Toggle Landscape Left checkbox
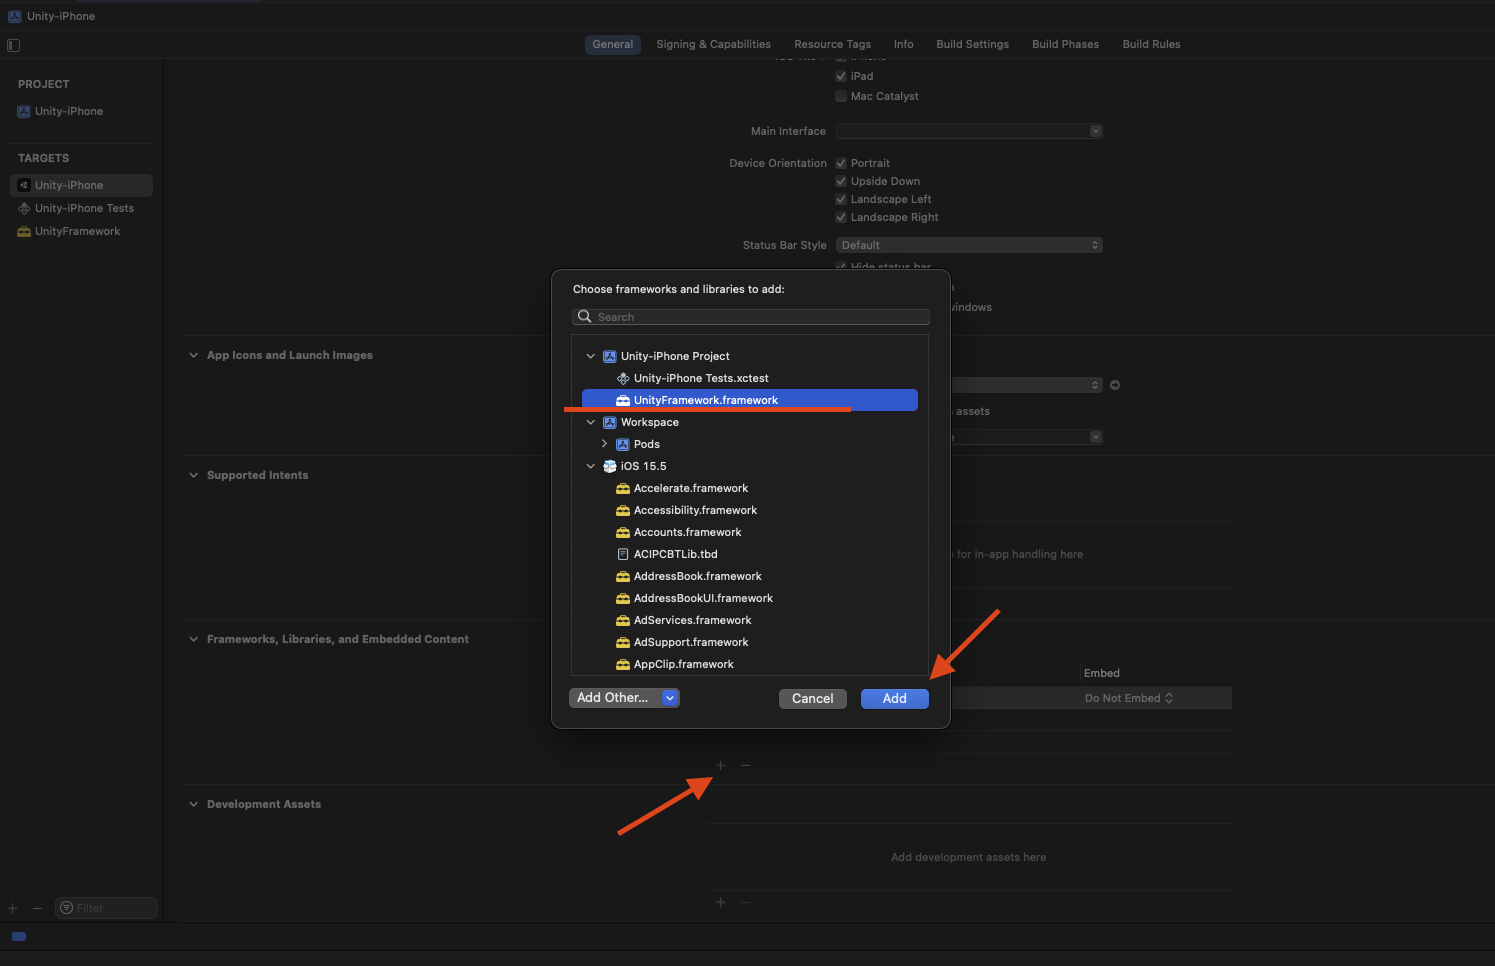 pyautogui.click(x=841, y=199)
